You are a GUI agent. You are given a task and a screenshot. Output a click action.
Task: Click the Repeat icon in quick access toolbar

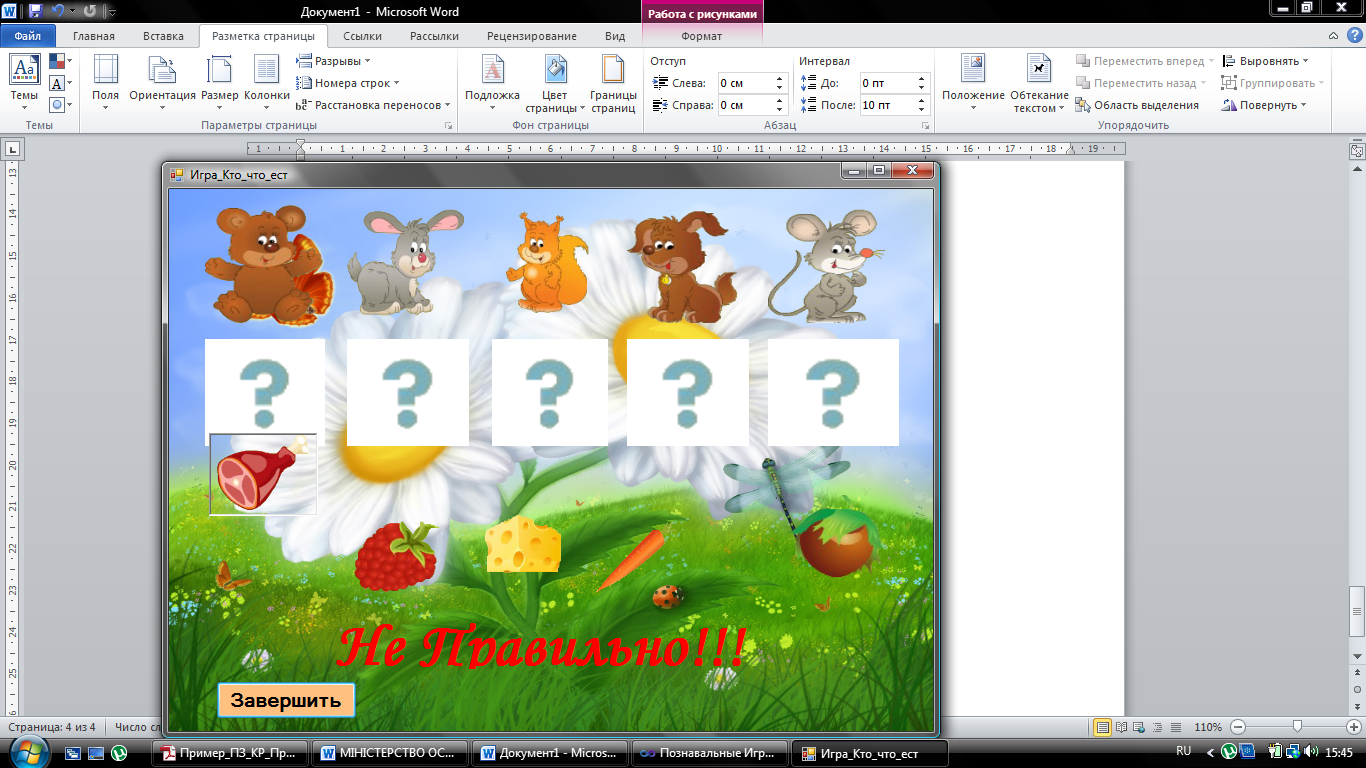(89, 11)
